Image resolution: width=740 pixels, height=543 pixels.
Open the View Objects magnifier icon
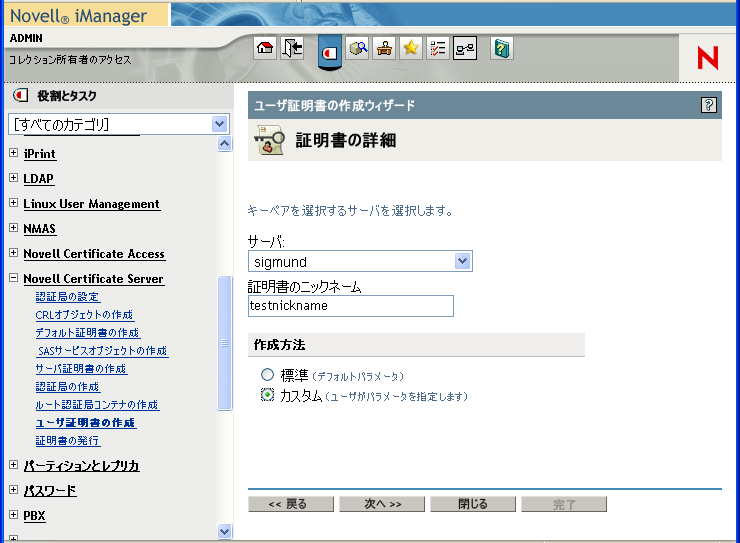358,48
